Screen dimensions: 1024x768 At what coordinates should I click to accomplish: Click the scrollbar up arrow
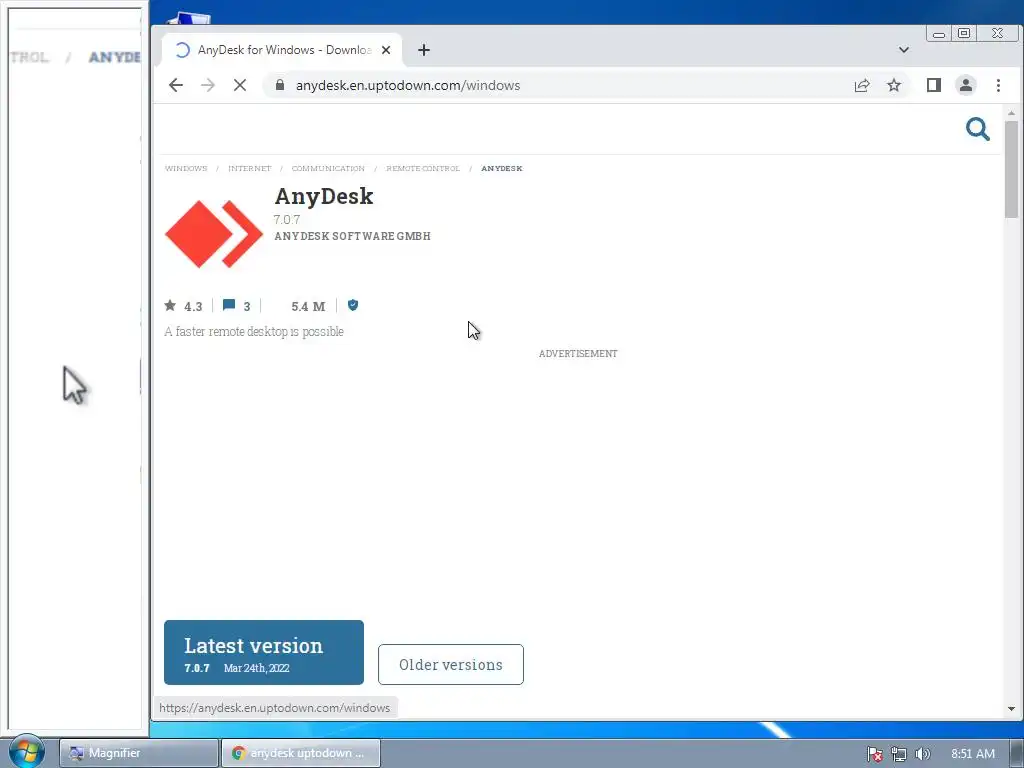[1011, 114]
